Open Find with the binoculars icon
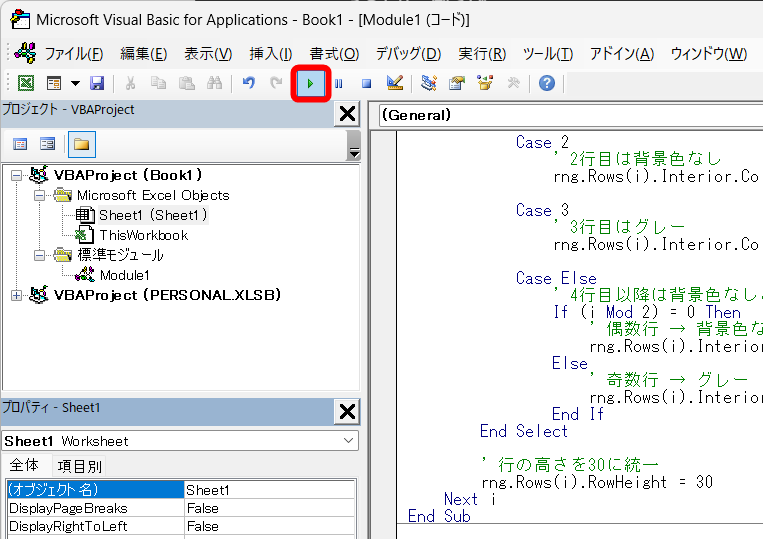 (214, 83)
